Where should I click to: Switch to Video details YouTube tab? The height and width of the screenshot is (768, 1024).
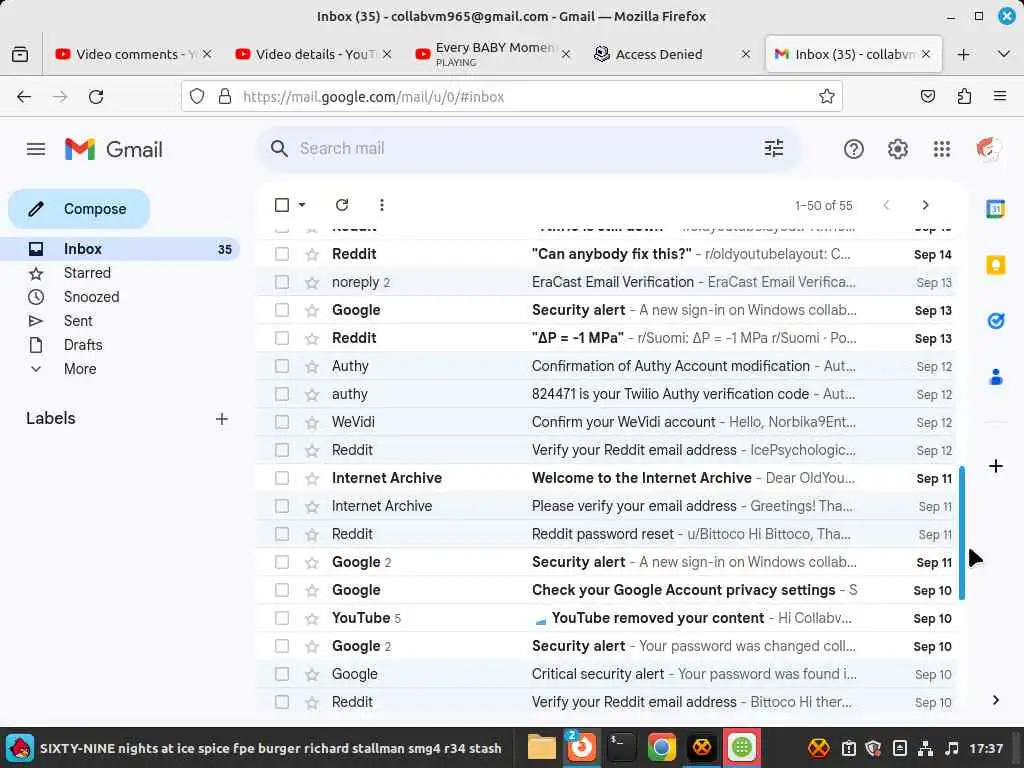tap(315, 54)
